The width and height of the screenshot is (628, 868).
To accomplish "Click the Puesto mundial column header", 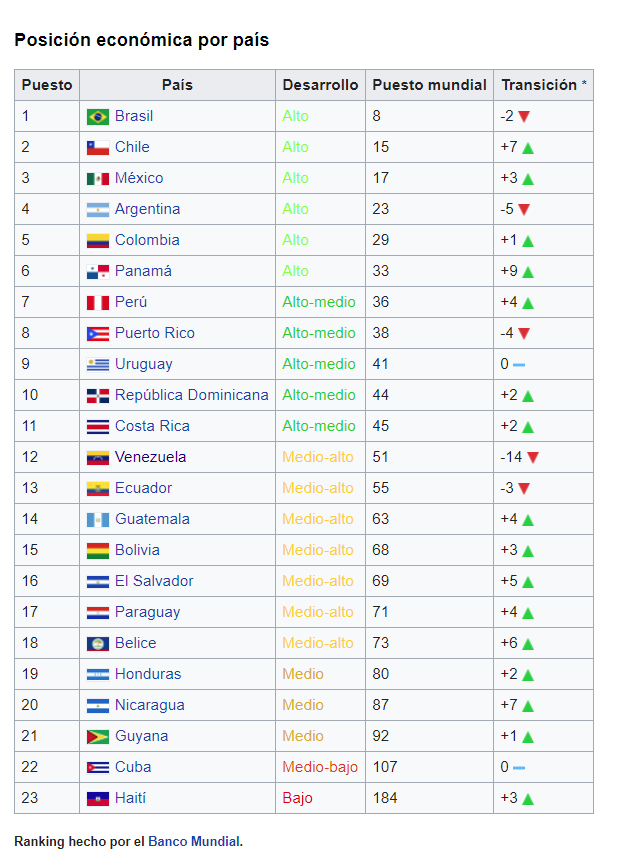I will point(429,85).
